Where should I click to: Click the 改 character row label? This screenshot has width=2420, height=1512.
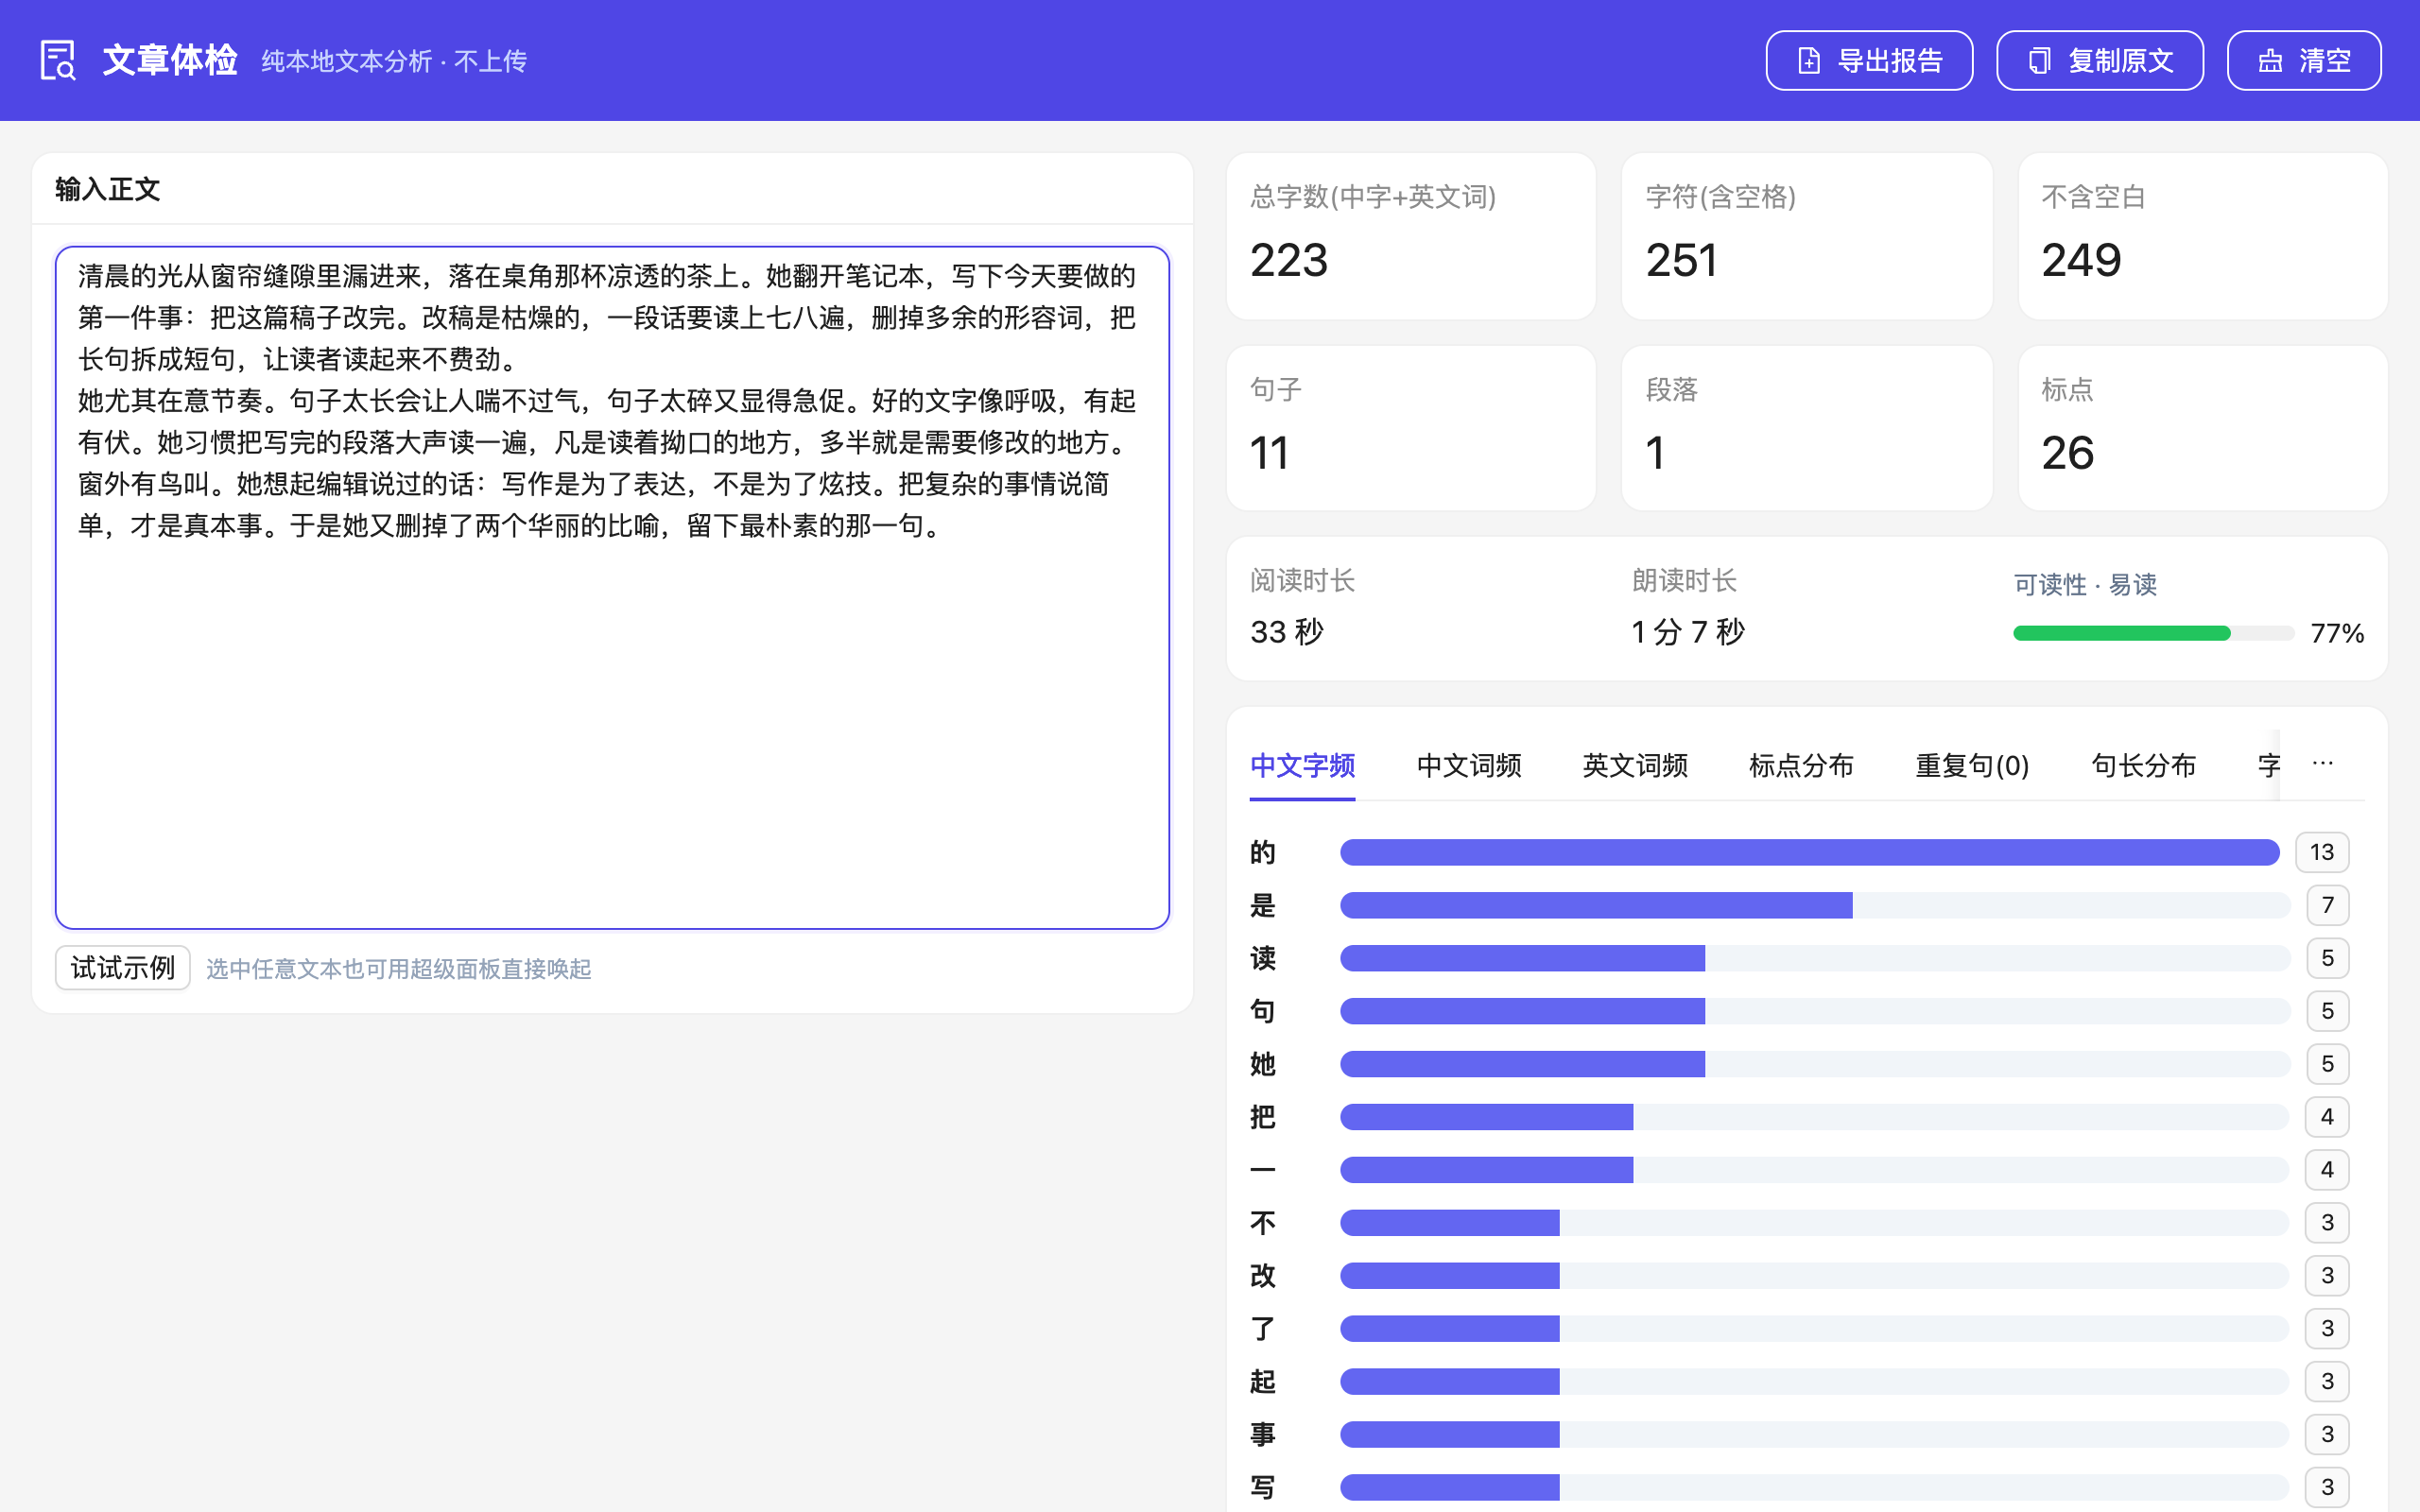[1262, 1276]
